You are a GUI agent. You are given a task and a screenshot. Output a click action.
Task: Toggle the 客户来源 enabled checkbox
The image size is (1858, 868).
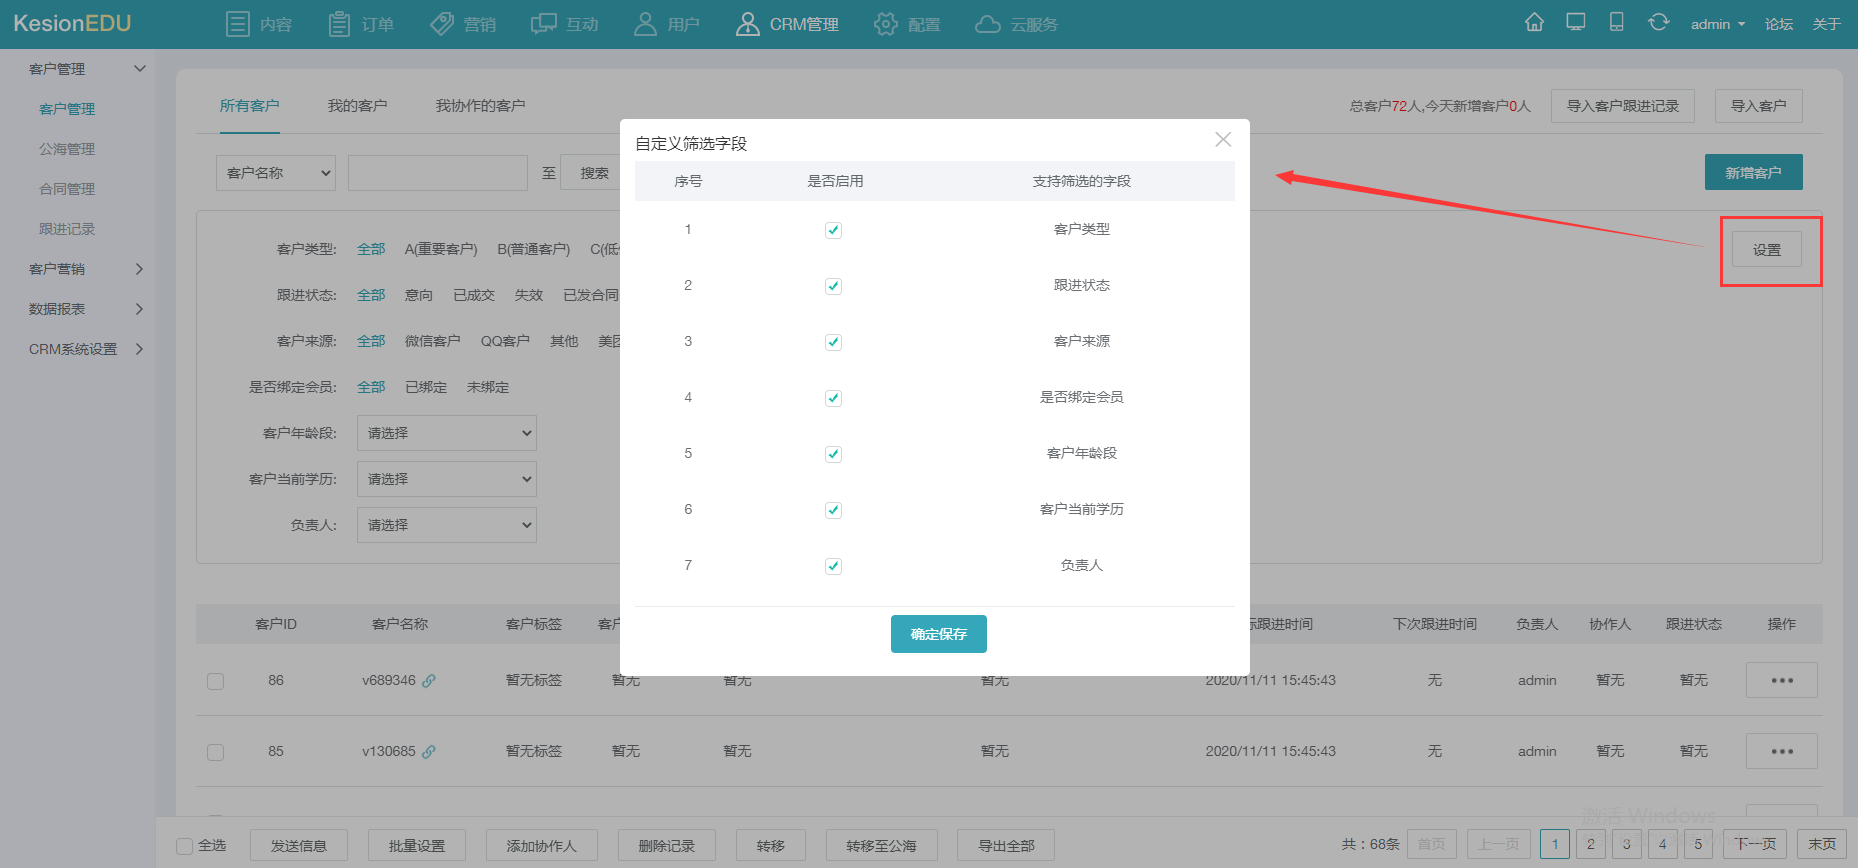pos(833,342)
